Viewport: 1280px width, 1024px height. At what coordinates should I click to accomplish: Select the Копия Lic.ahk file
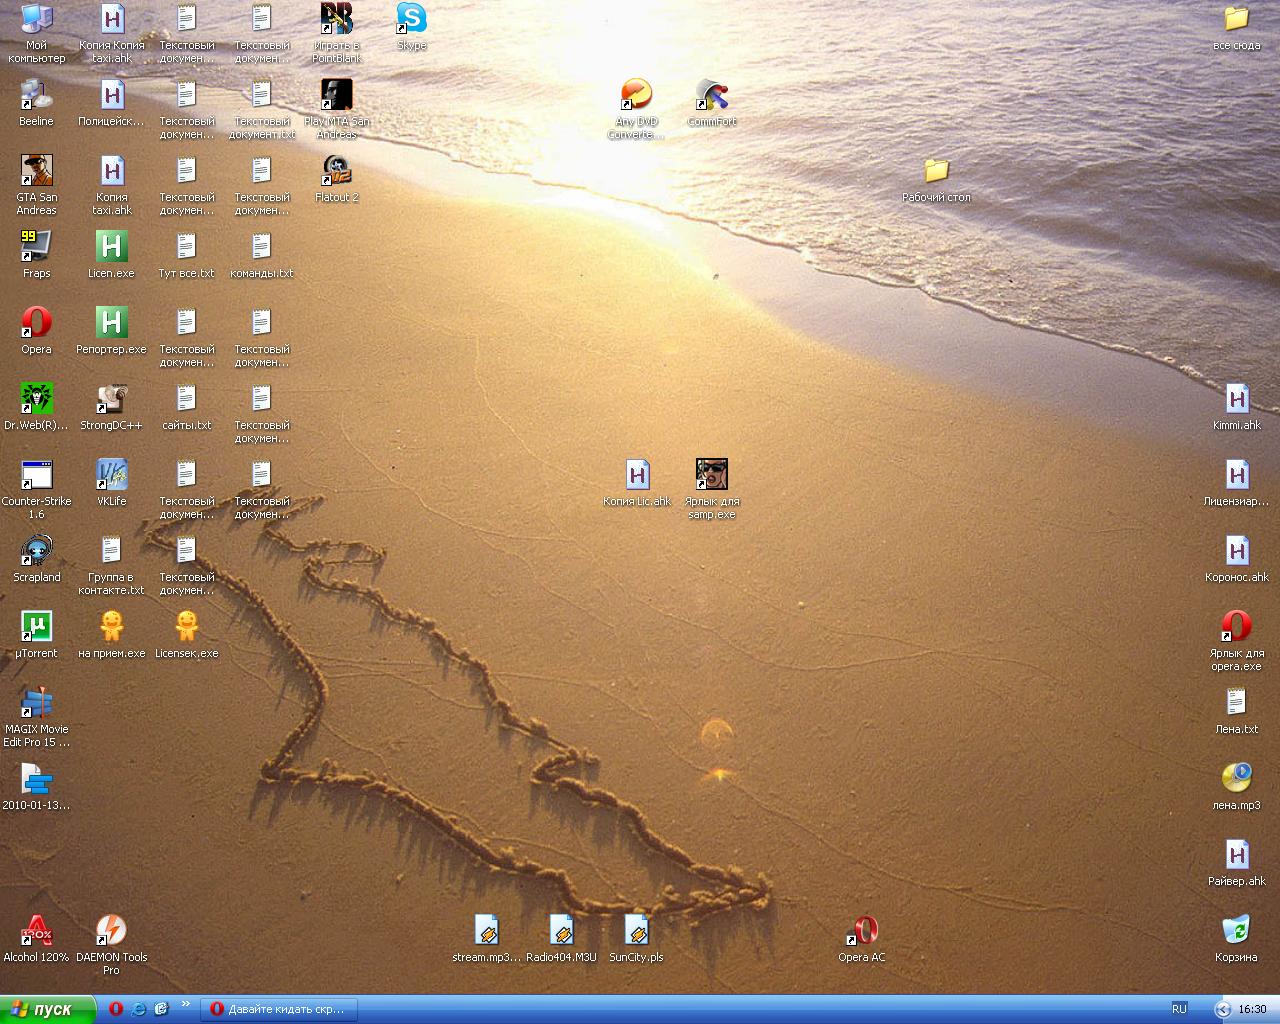(636, 483)
